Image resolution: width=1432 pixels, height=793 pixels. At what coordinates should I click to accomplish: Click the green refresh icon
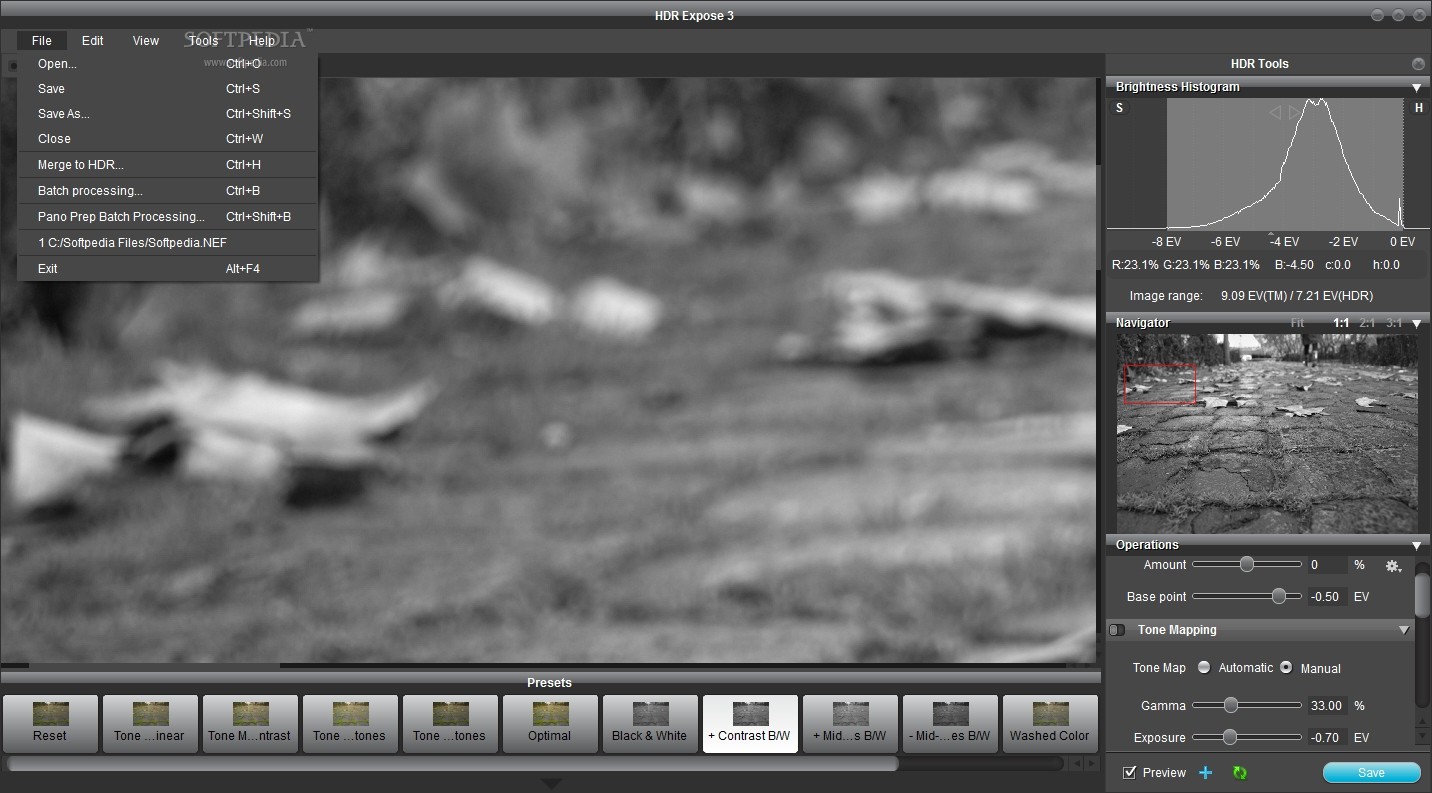tap(1240, 772)
